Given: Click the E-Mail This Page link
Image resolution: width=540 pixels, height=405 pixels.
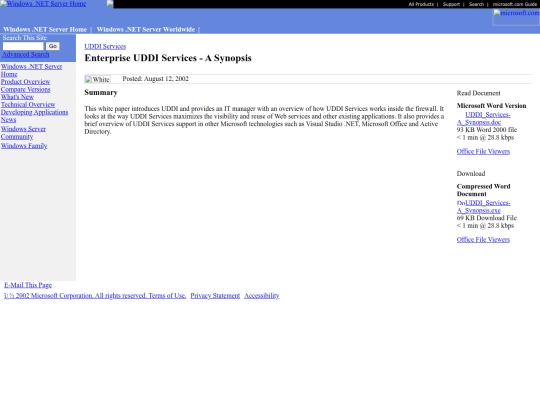Looking at the screenshot, I should pos(28,285).
